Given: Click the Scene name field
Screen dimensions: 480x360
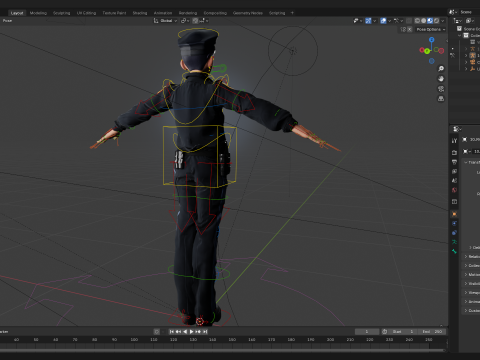Looking at the screenshot, I should tap(469, 12).
